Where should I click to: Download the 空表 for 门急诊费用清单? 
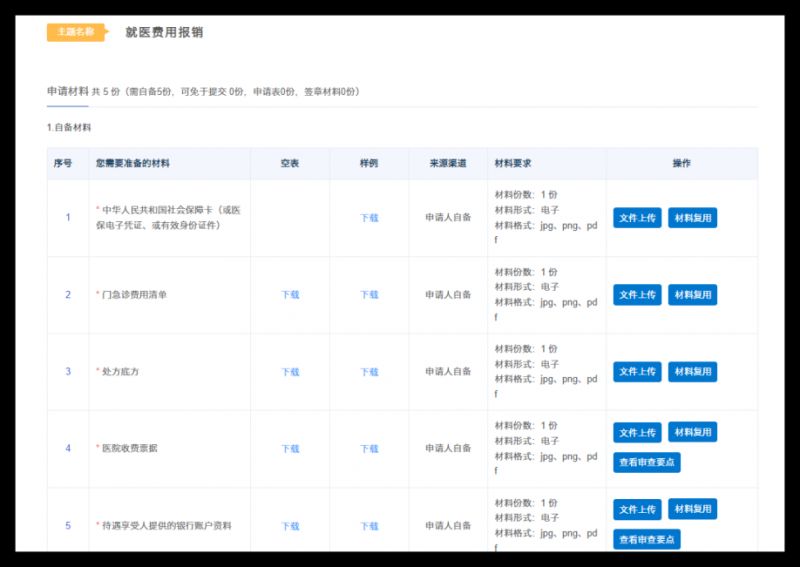click(x=290, y=295)
